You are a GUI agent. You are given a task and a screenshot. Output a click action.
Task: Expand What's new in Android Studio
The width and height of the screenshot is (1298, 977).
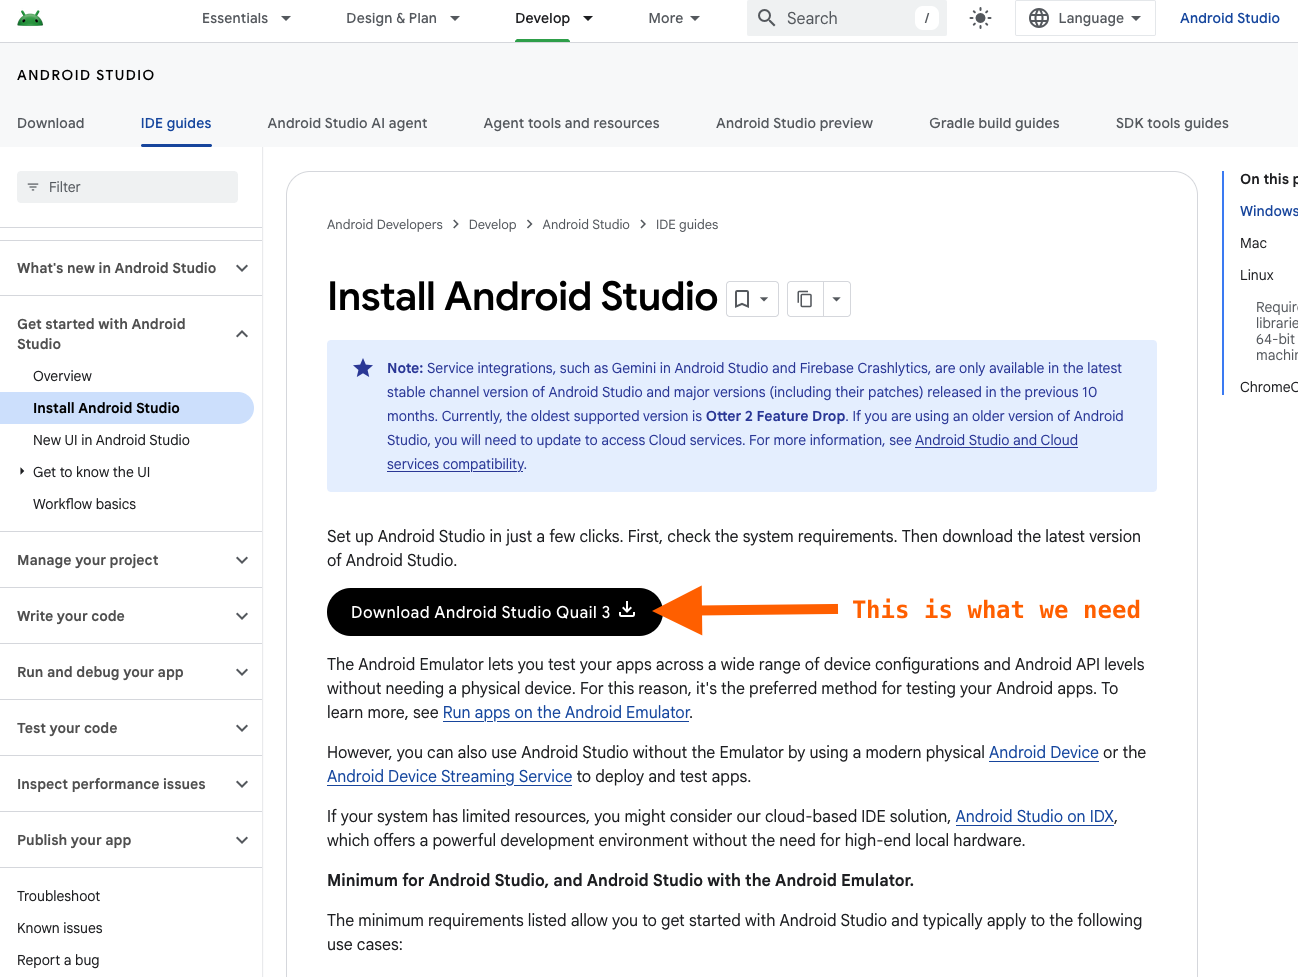(131, 268)
